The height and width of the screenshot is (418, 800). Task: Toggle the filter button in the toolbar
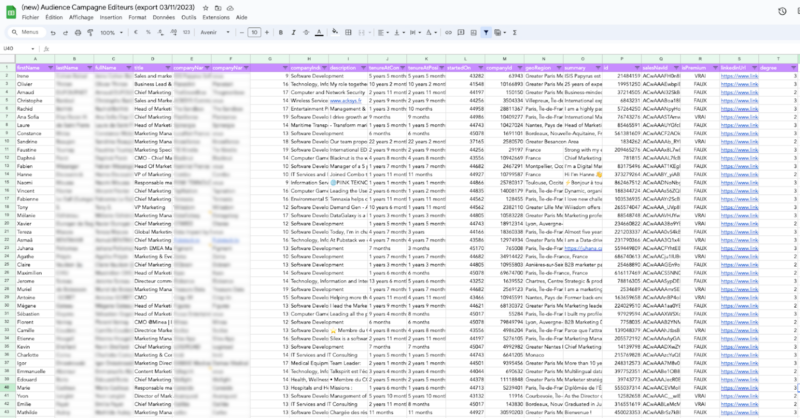[486, 33]
